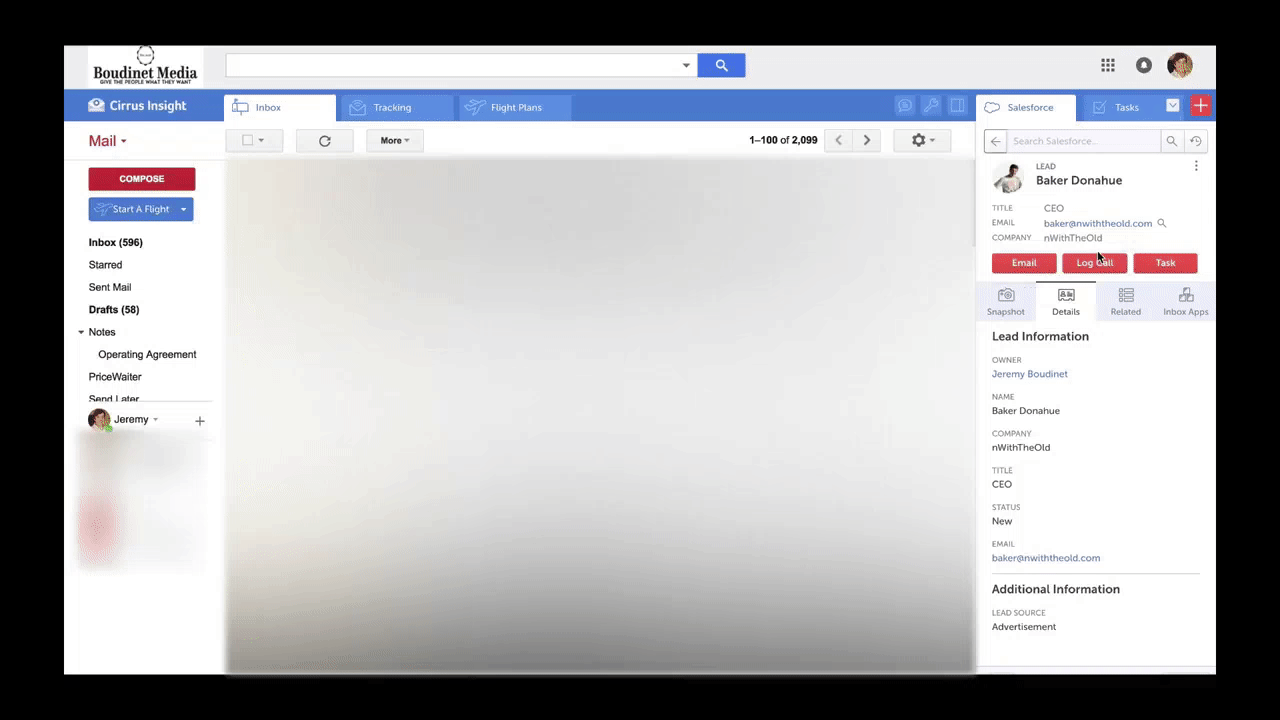Open the gear settings dropdown
This screenshot has height=720, width=1280.
(x=922, y=141)
